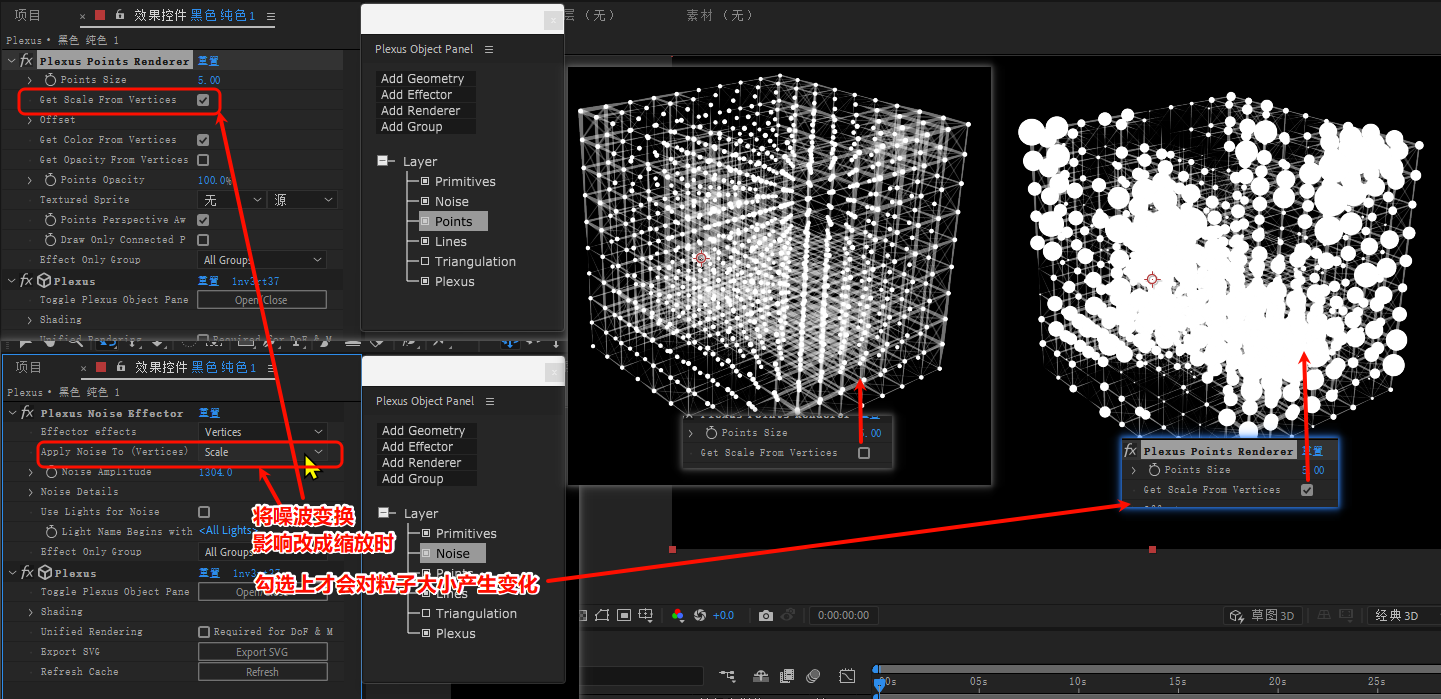This screenshot has height=699, width=1441.
Task: Collapse Layer node in upper object tree
Action: coord(383,161)
